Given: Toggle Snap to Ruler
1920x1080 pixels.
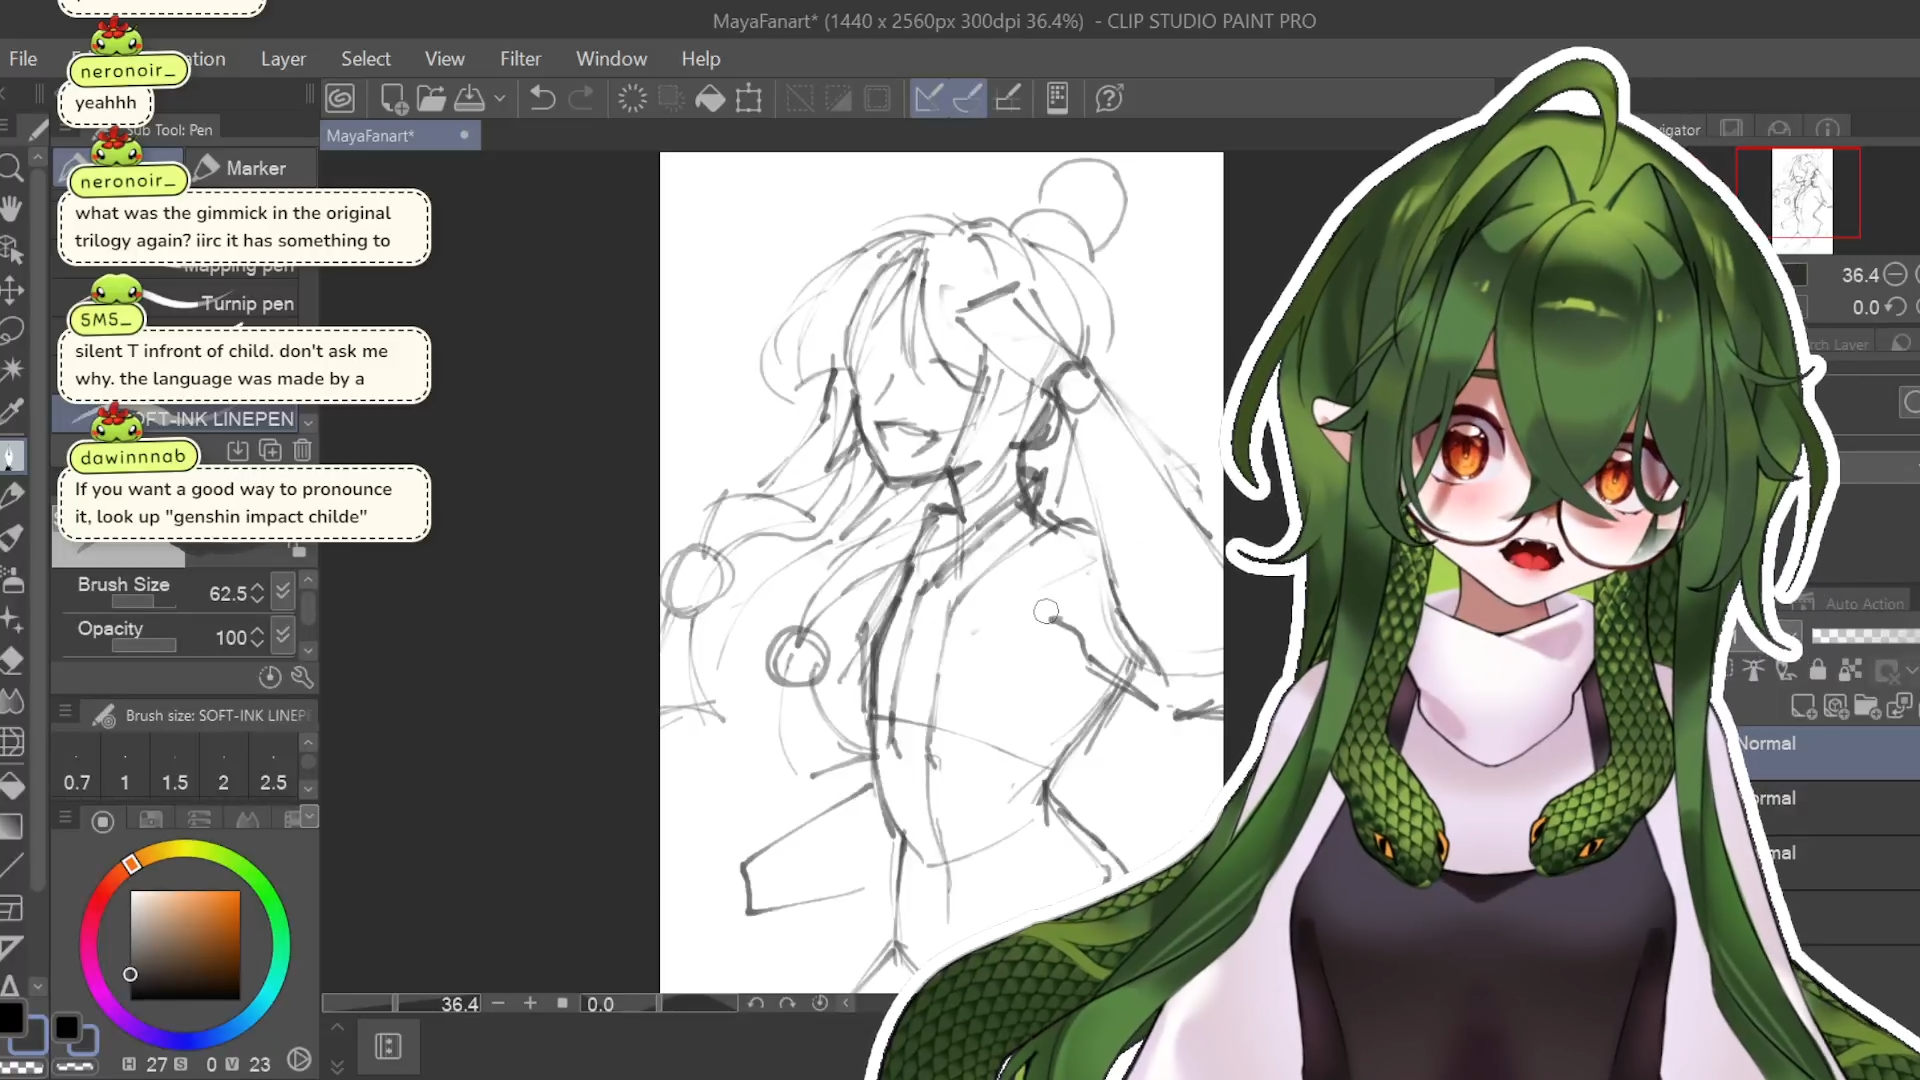Looking at the screenshot, I should coord(929,98).
